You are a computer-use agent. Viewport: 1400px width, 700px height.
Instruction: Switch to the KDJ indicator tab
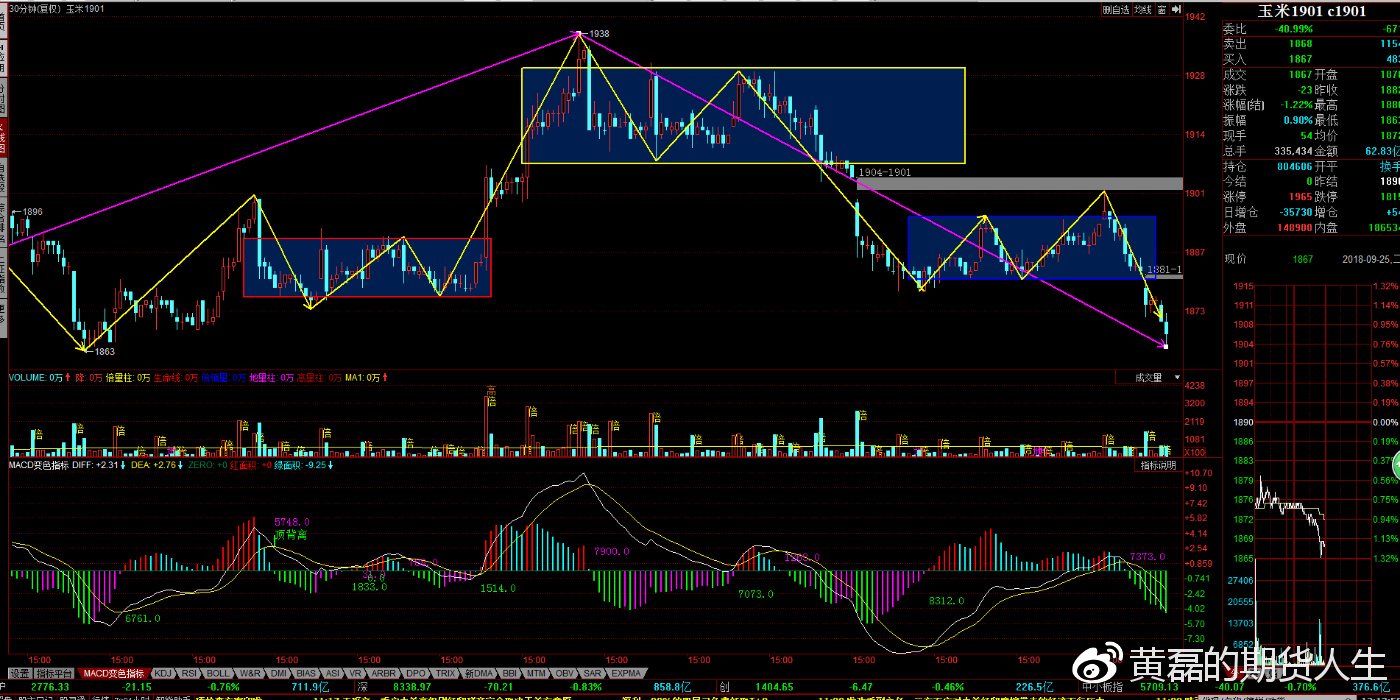click(163, 674)
